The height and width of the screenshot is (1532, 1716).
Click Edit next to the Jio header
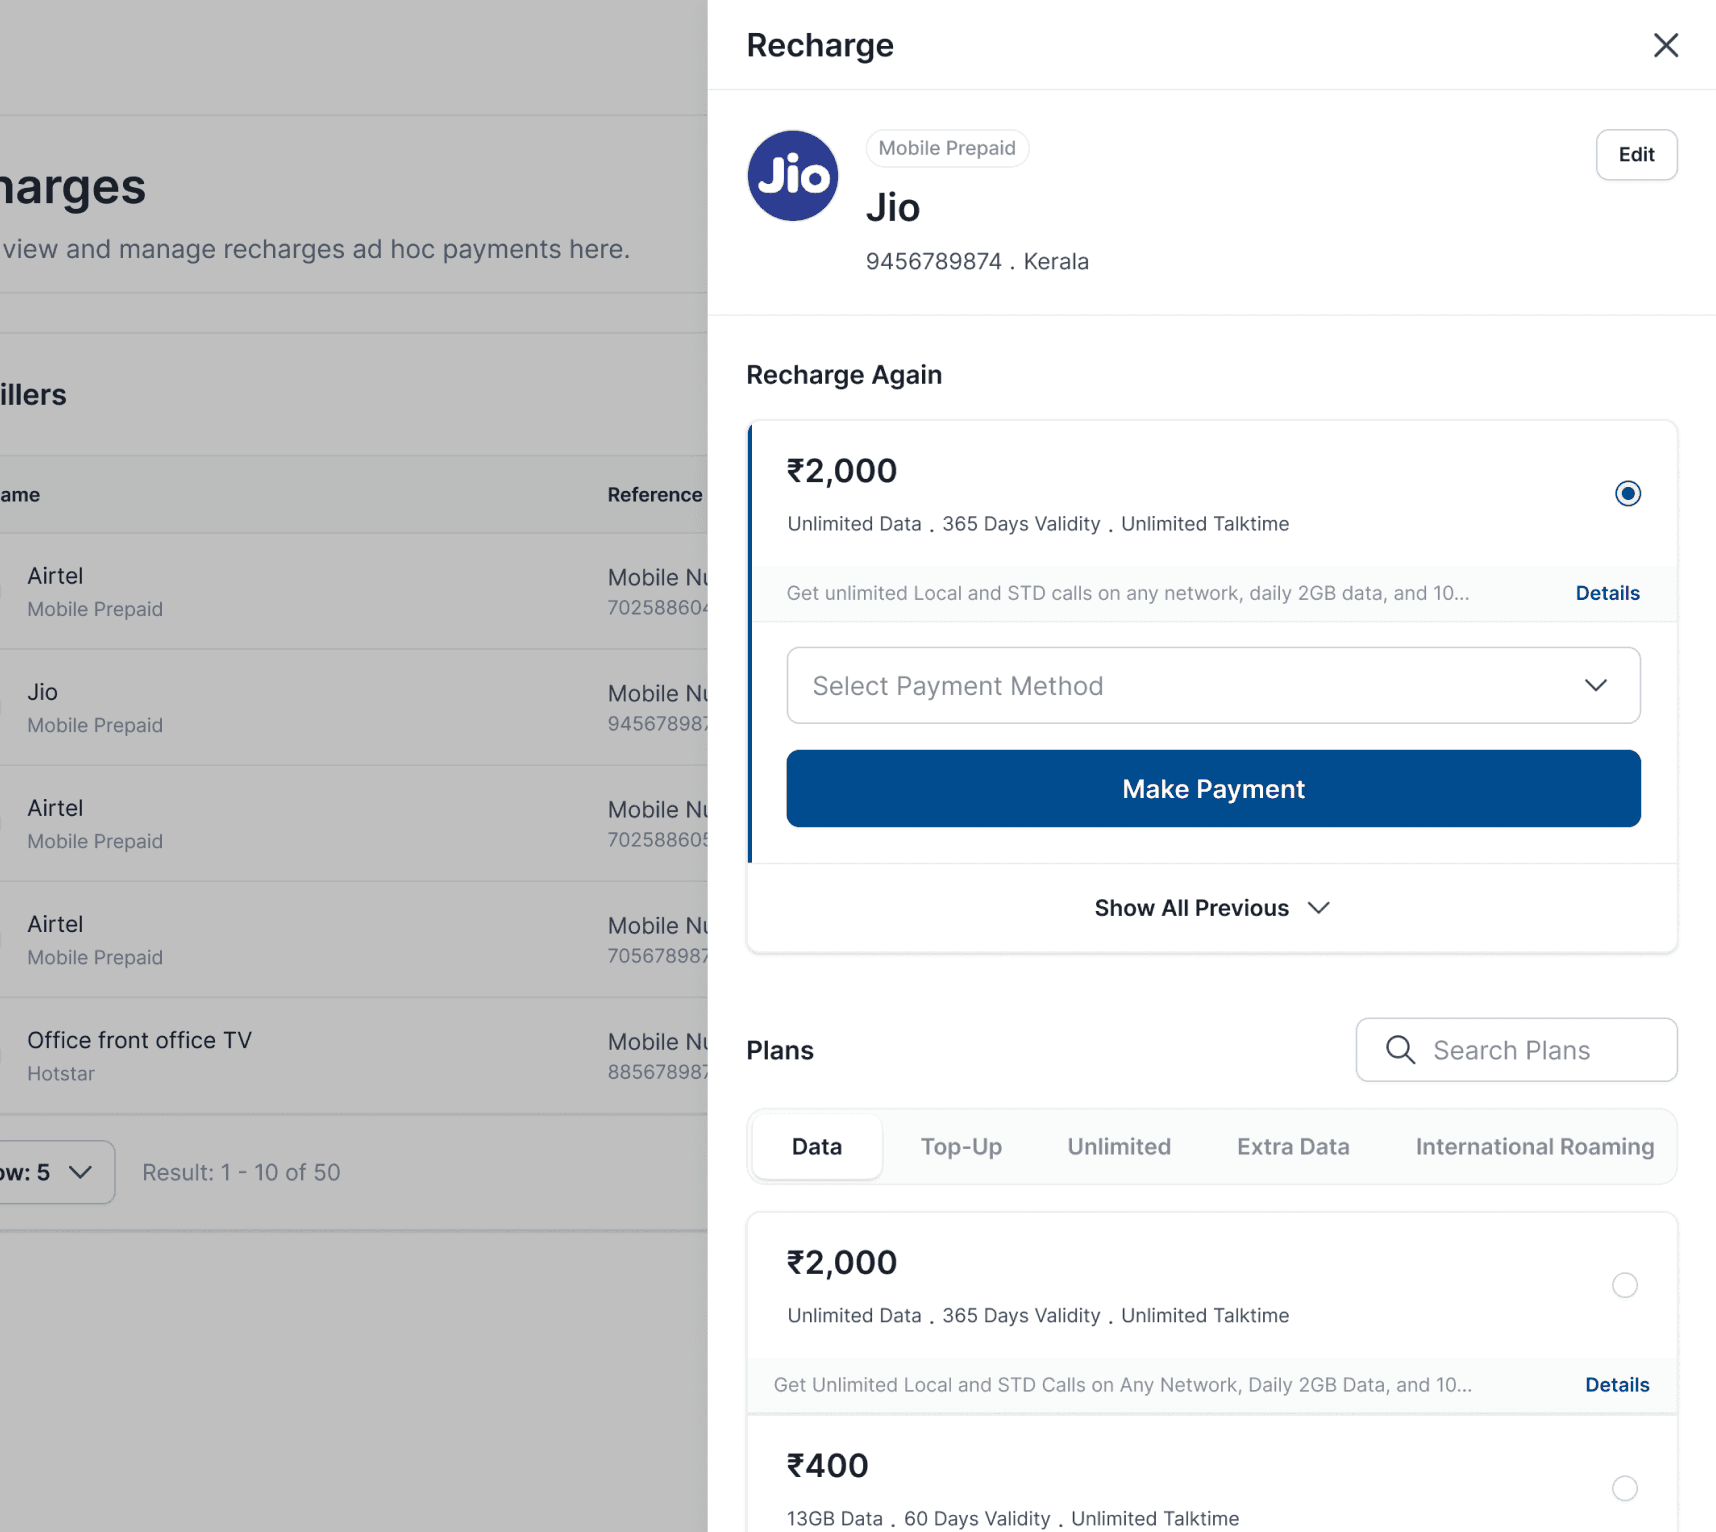tap(1636, 155)
